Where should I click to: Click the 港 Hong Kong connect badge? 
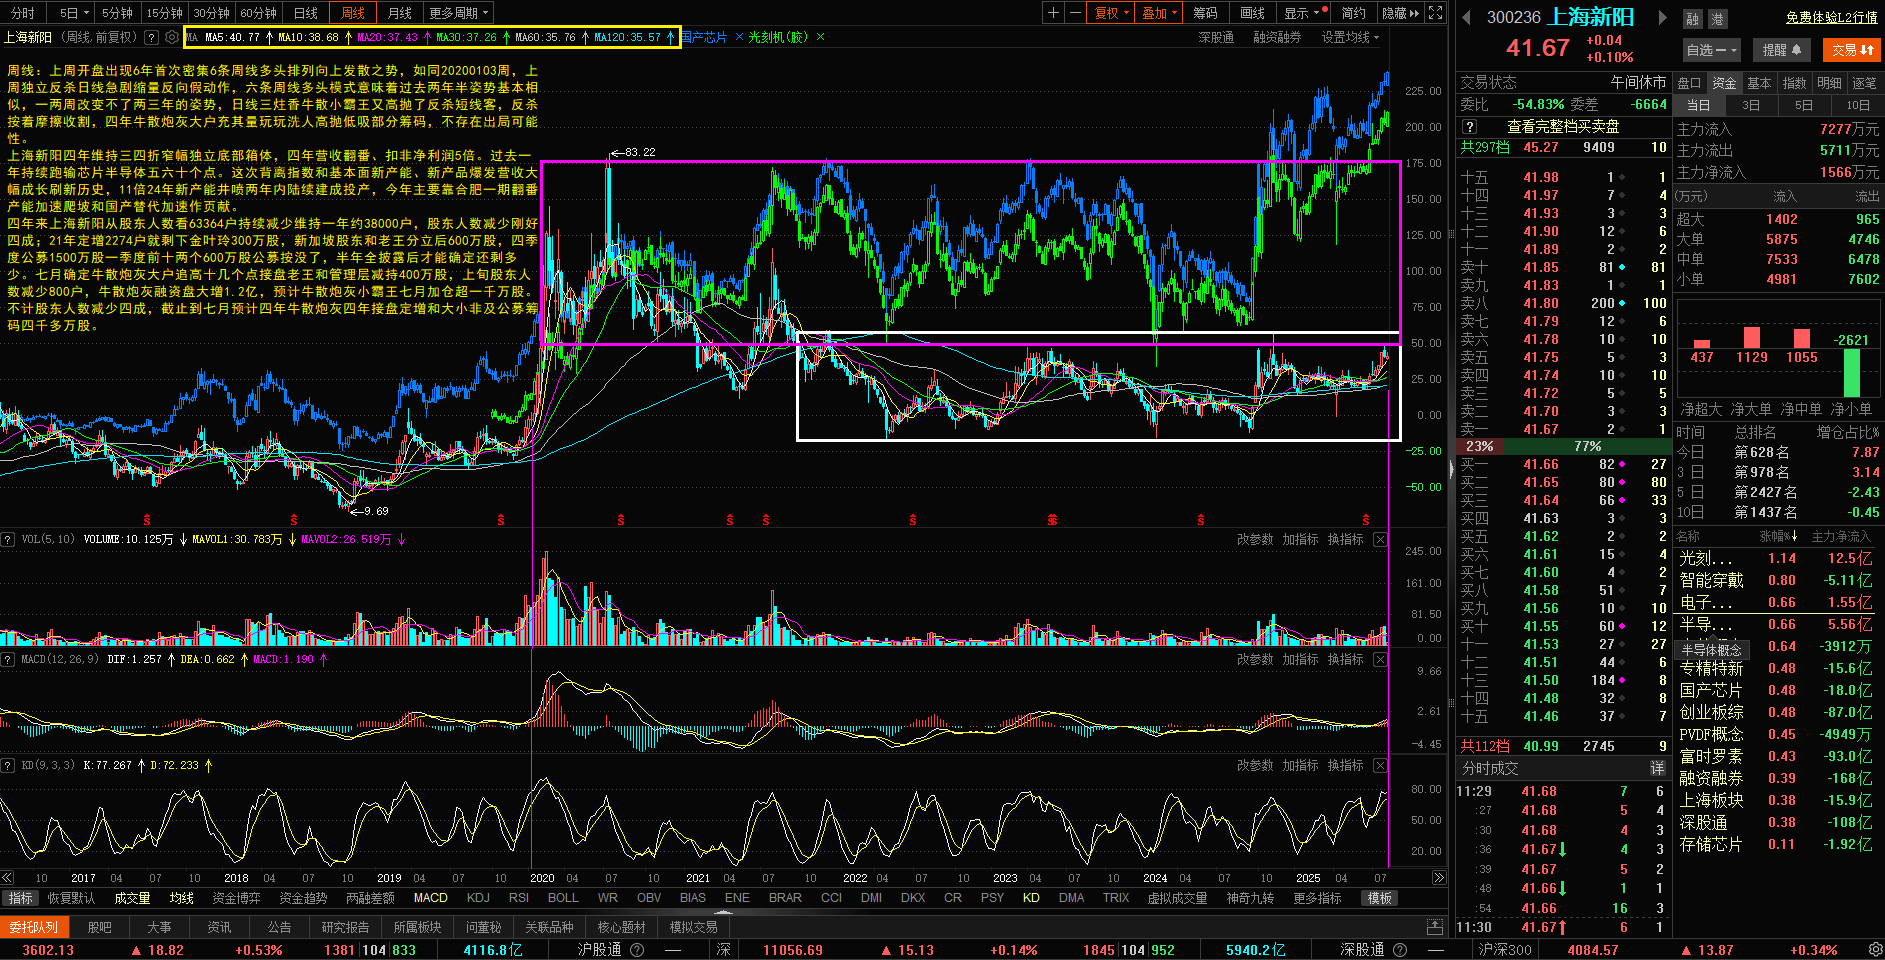pyautogui.click(x=1717, y=19)
